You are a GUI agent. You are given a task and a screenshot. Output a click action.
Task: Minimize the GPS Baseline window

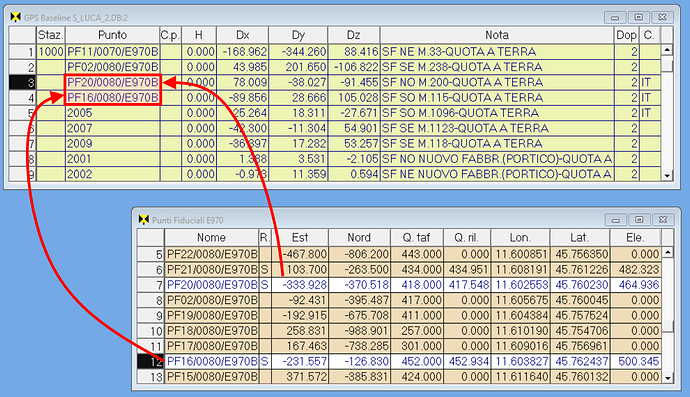[x=615, y=18]
